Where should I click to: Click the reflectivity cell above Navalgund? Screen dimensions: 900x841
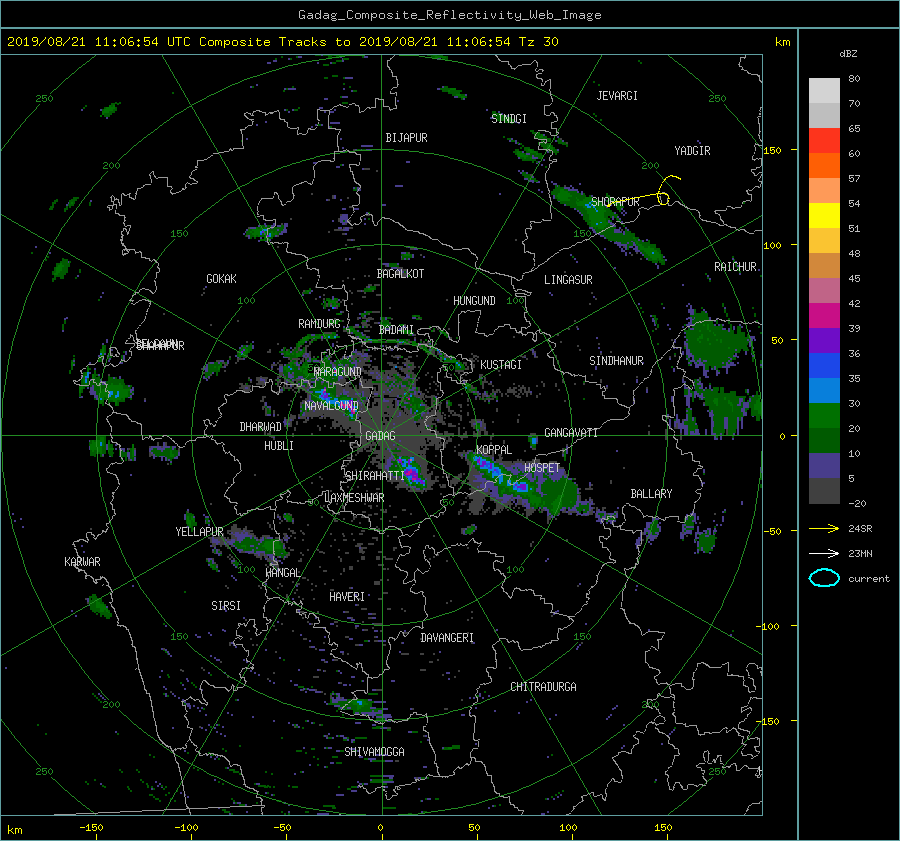coord(323,394)
